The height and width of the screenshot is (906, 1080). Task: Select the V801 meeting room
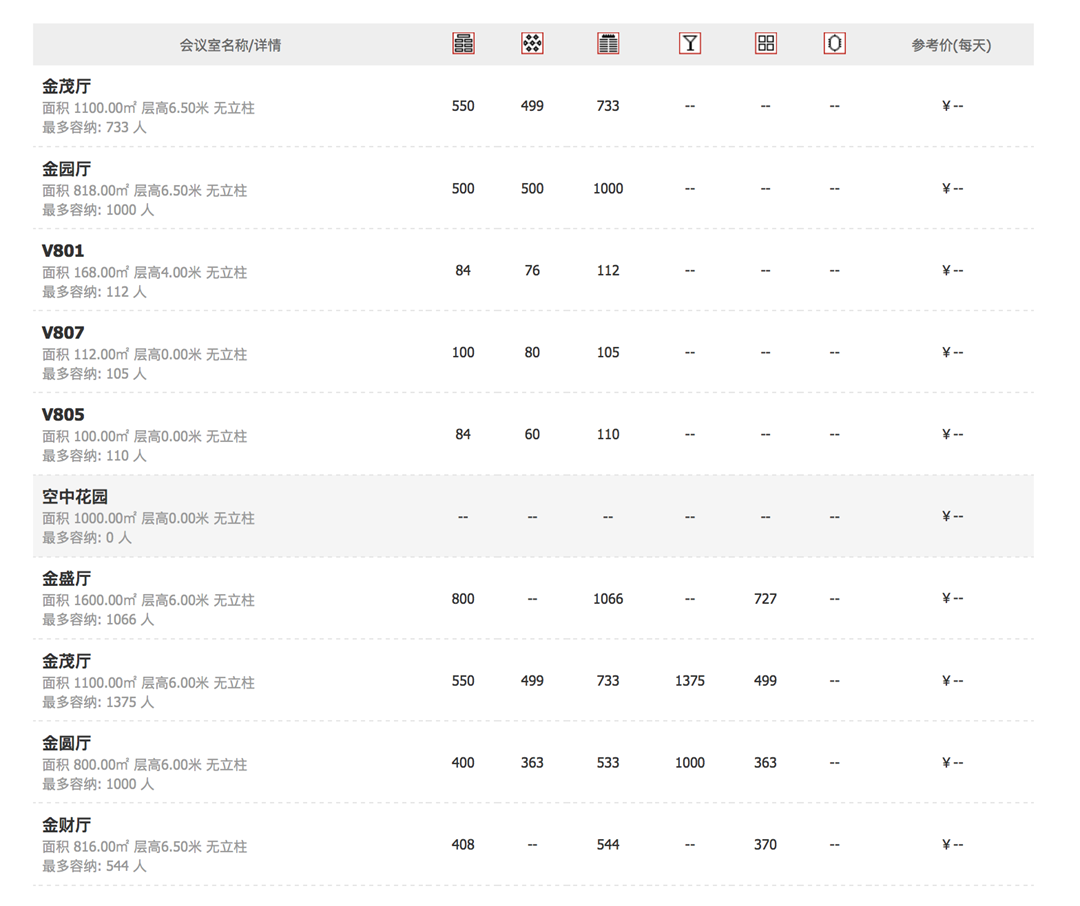(63, 251)
